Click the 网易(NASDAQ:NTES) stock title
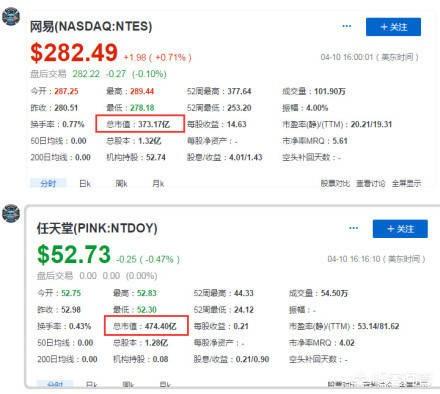 click(91, 26)
